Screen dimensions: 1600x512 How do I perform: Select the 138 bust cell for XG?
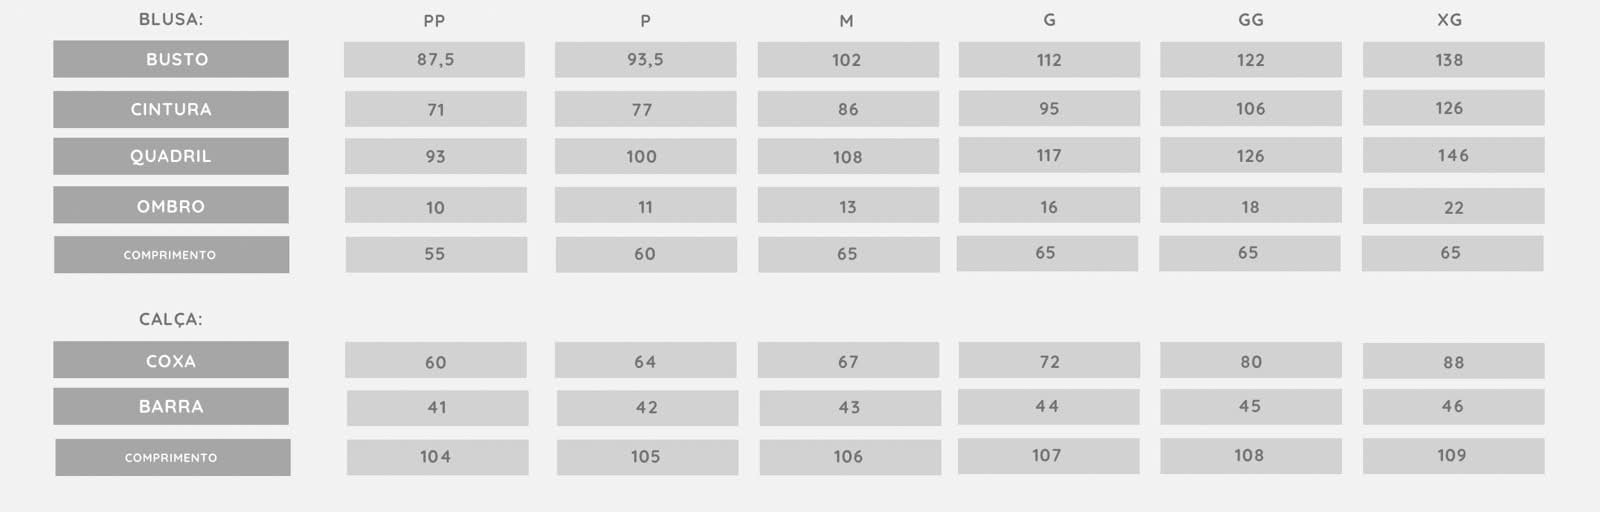(x=1453, y=59)
